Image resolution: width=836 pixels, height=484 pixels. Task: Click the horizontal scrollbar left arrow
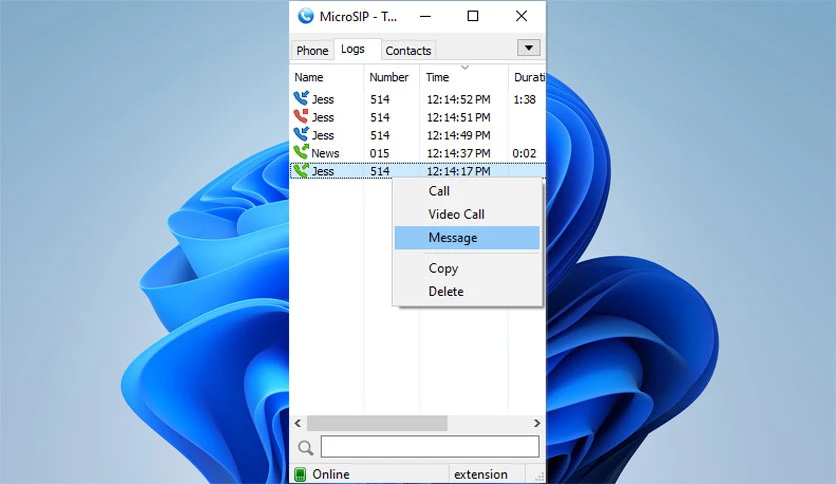coord(298,423)
